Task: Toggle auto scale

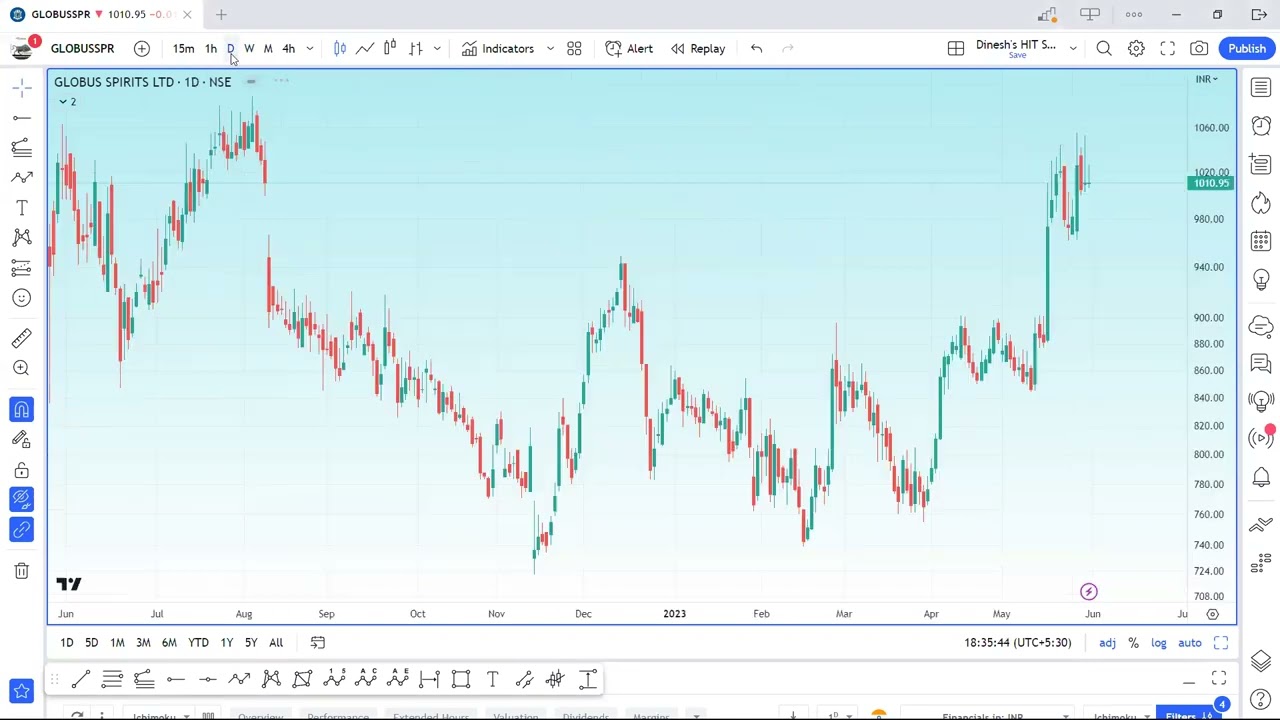Action: coord(1190,643)
